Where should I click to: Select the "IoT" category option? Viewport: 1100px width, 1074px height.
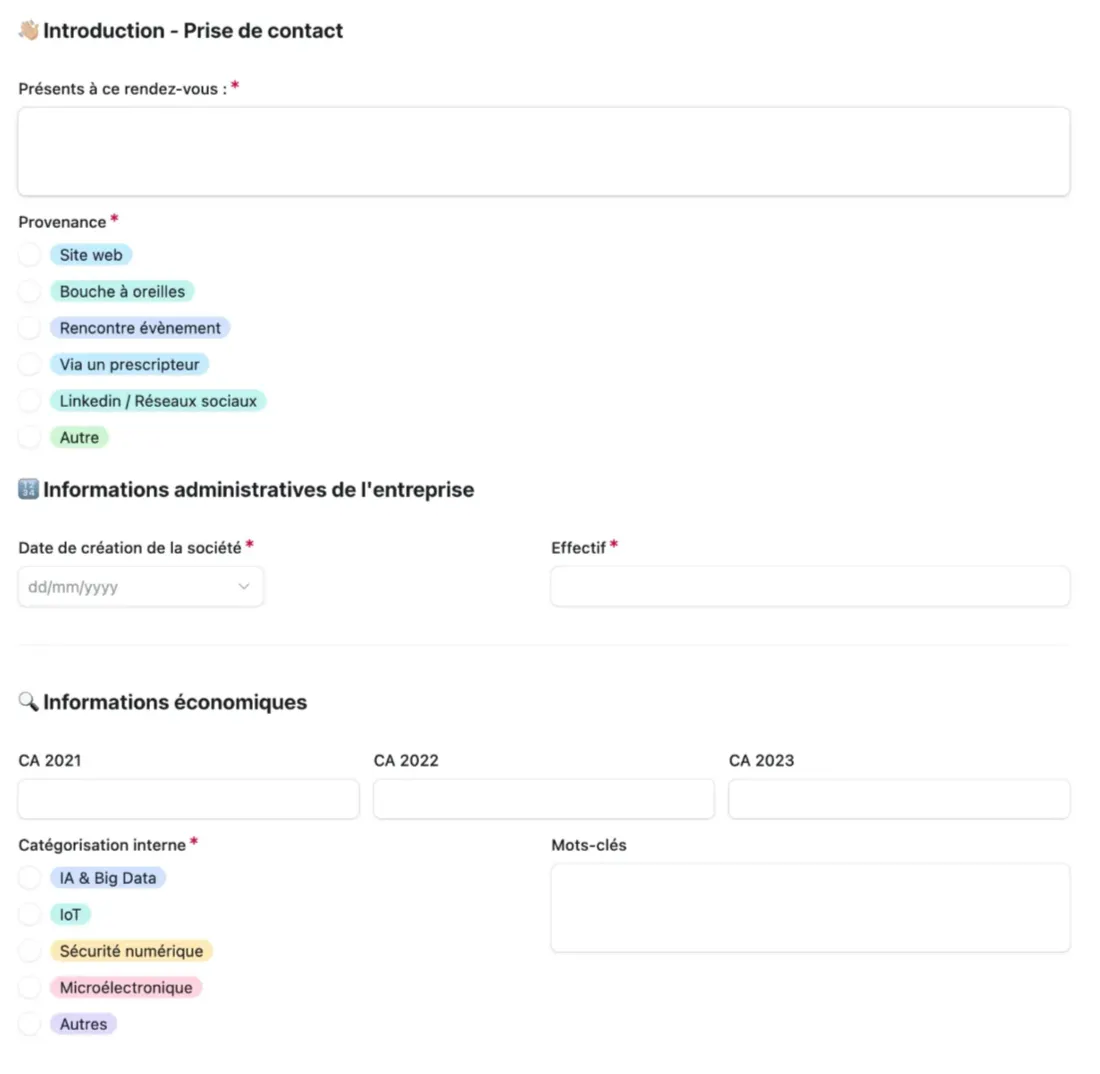[x=29, y=914]
